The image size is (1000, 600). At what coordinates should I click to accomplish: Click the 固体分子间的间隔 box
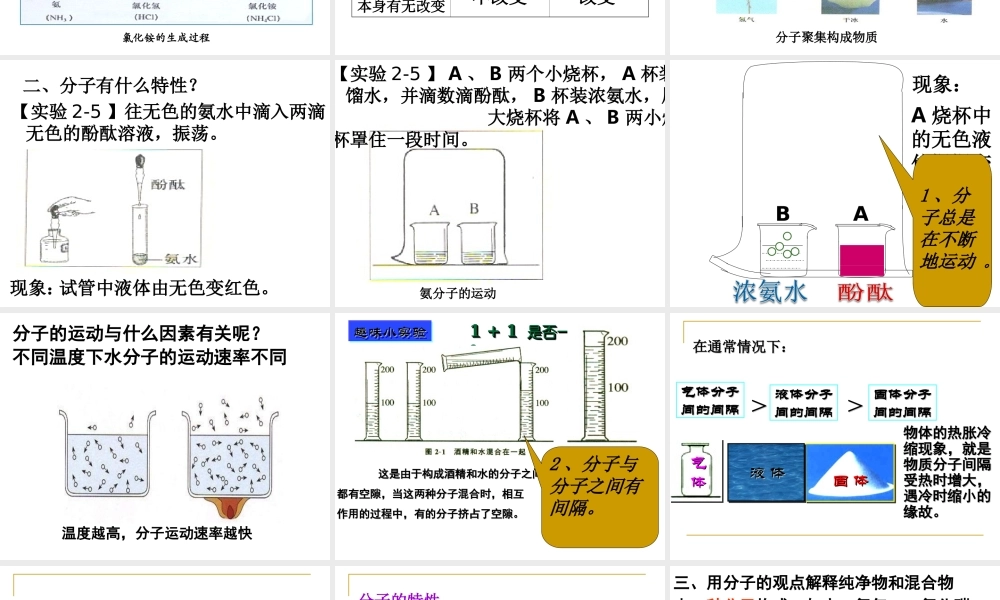[902, 403]
